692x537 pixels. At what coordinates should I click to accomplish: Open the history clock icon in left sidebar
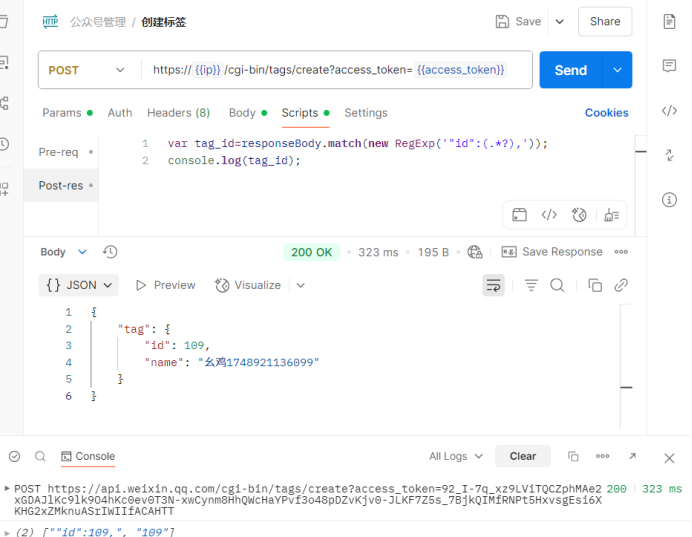[x=4, y=144]
